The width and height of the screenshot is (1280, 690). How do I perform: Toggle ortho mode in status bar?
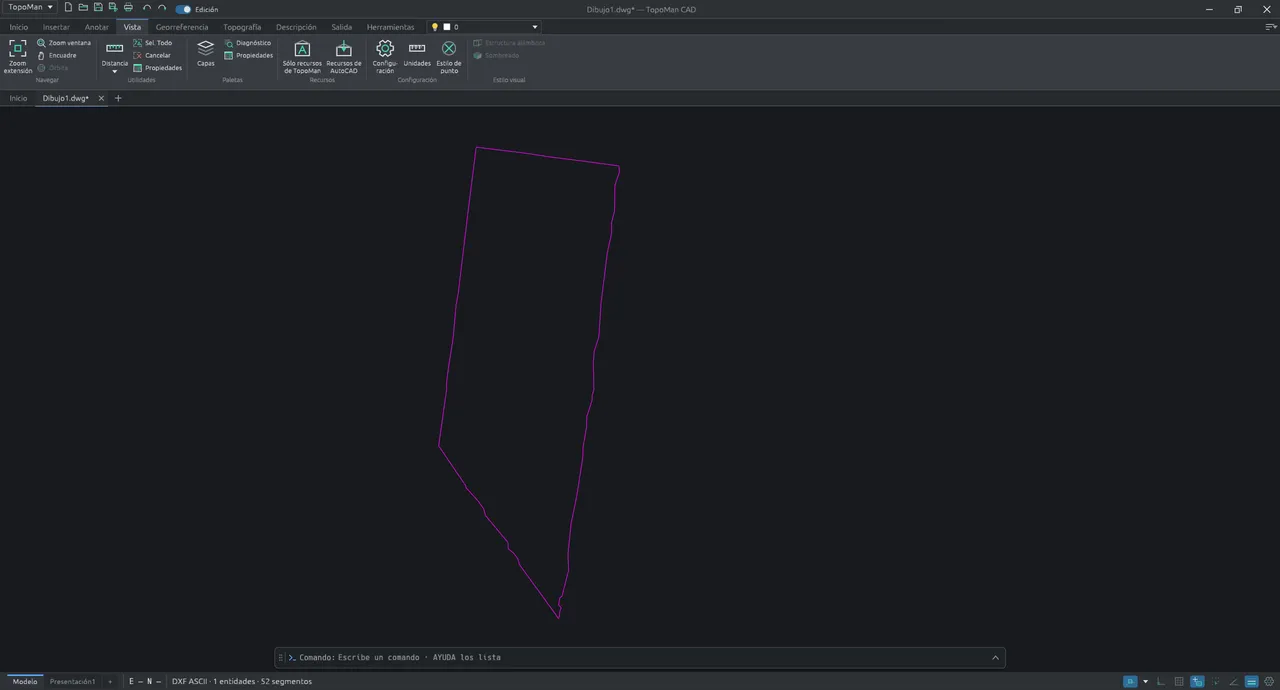coord(1161,682)
